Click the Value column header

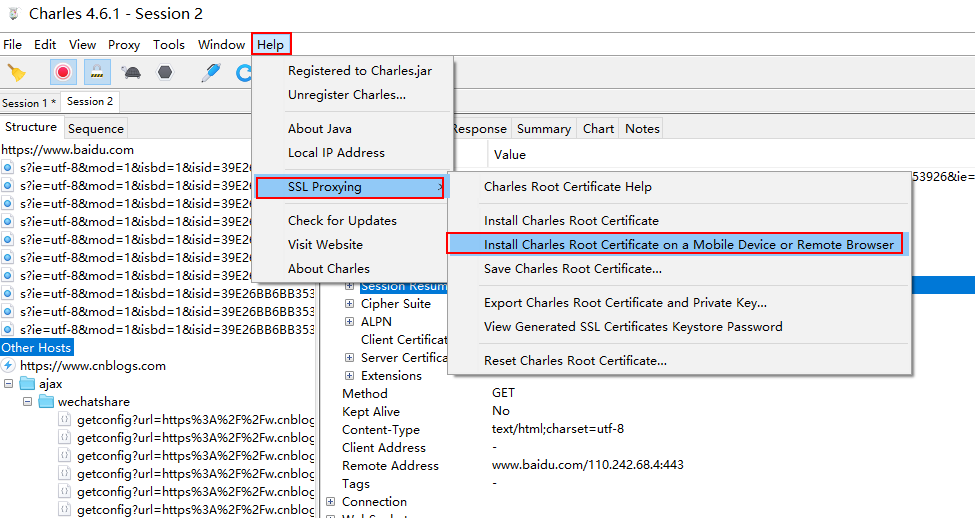tap(510, 155)
